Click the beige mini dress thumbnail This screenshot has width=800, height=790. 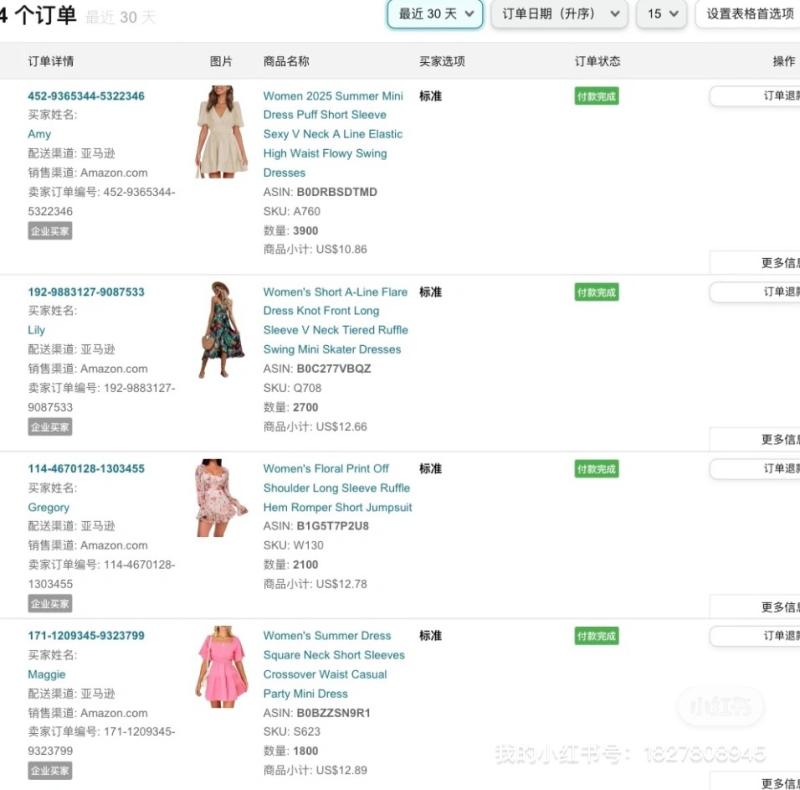coord(221,132)
